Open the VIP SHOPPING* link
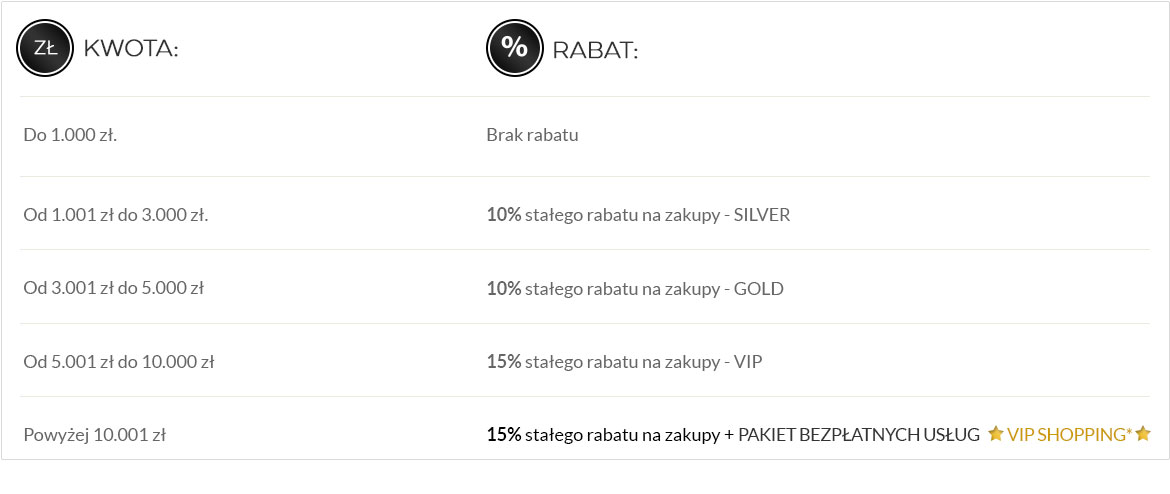This screenshot has width=1170, height=494. click(1069, 435)
